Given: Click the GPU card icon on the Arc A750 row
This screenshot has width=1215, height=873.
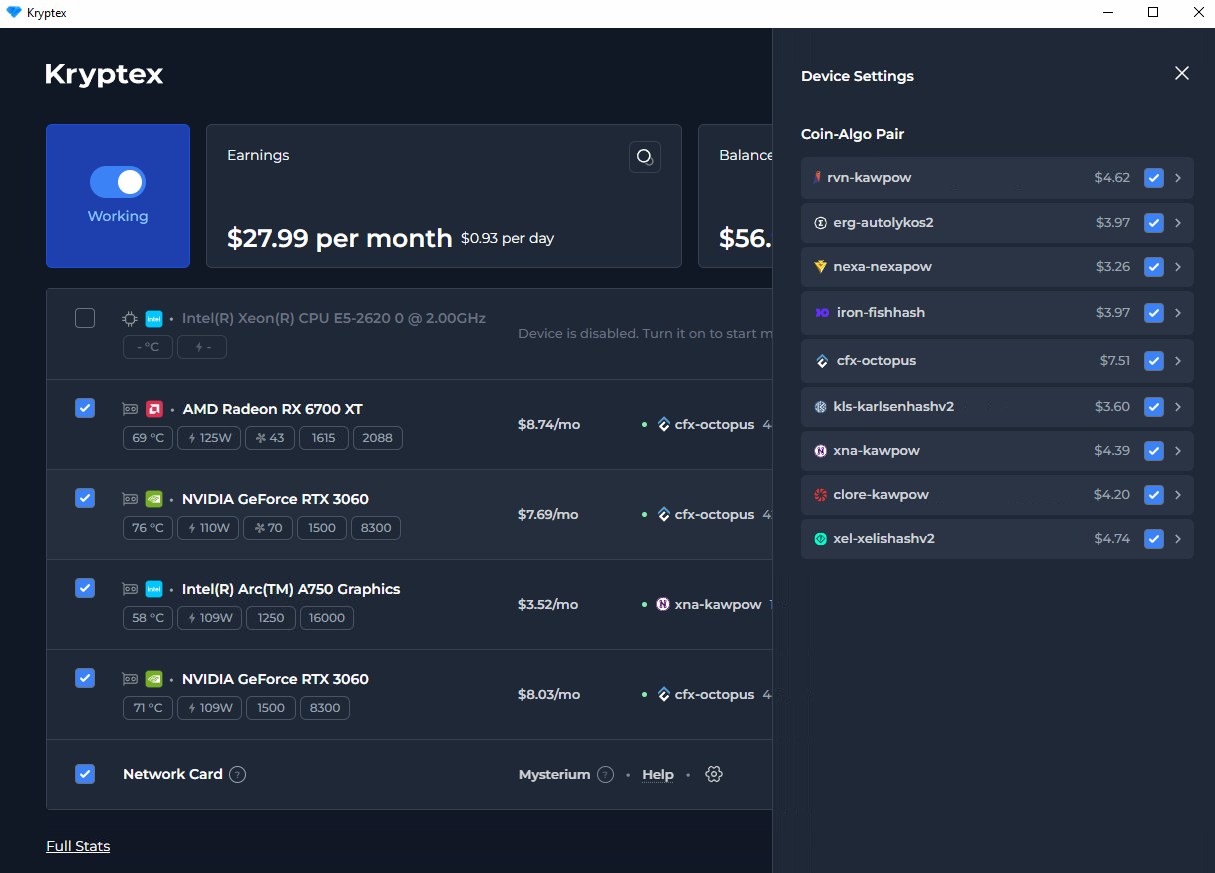Looking at the screenshot, I should (130, 589).
